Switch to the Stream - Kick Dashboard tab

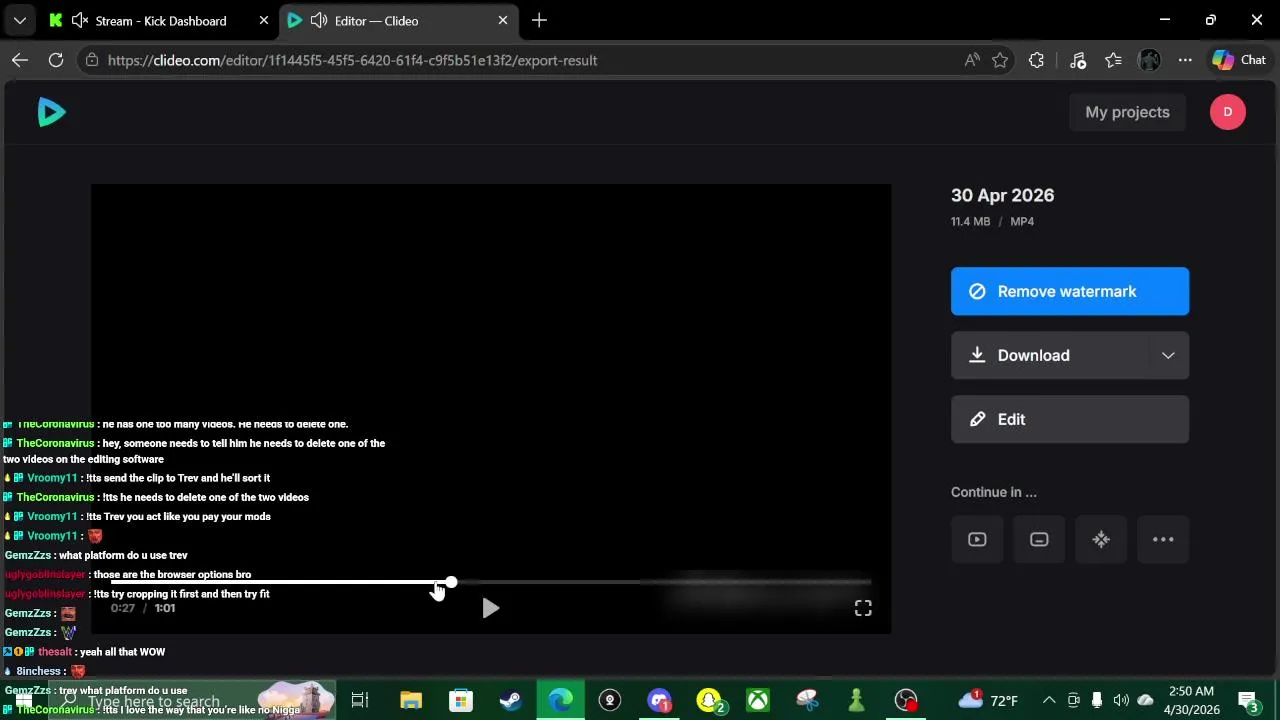pos(161,21)
